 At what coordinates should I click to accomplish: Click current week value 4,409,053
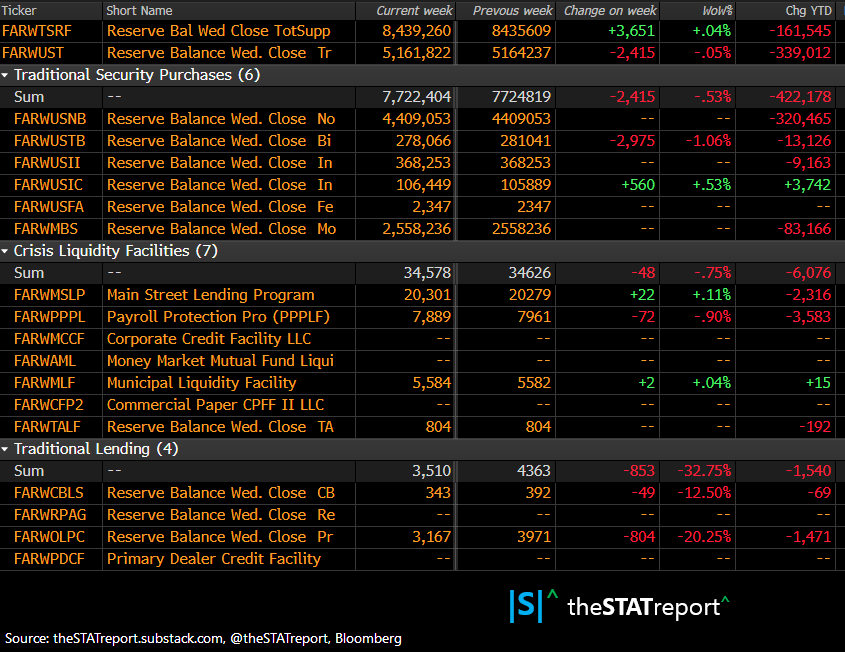tap(417, 119)
